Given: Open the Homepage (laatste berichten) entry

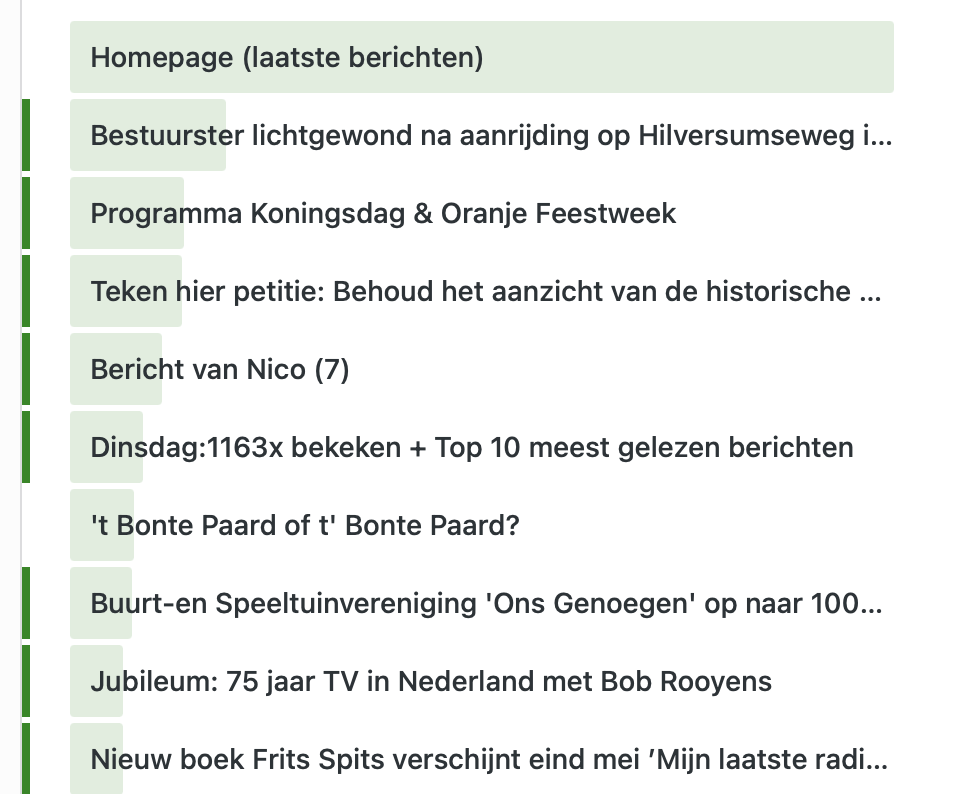Looking at the screenshot, I should point(287,58).
